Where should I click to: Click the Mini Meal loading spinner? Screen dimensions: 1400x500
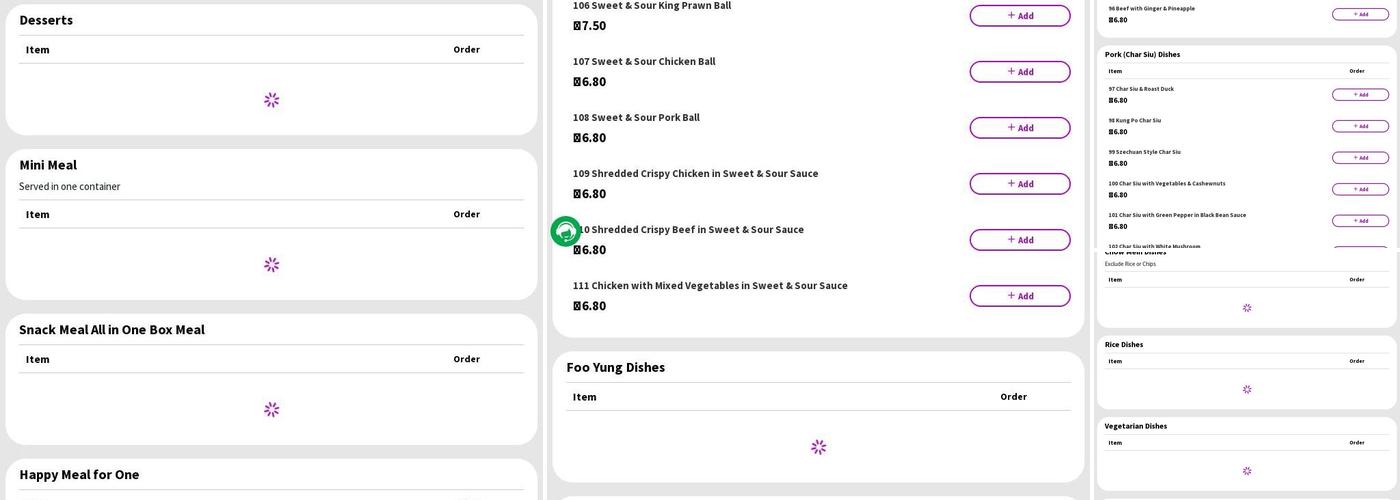coord(271,265)
